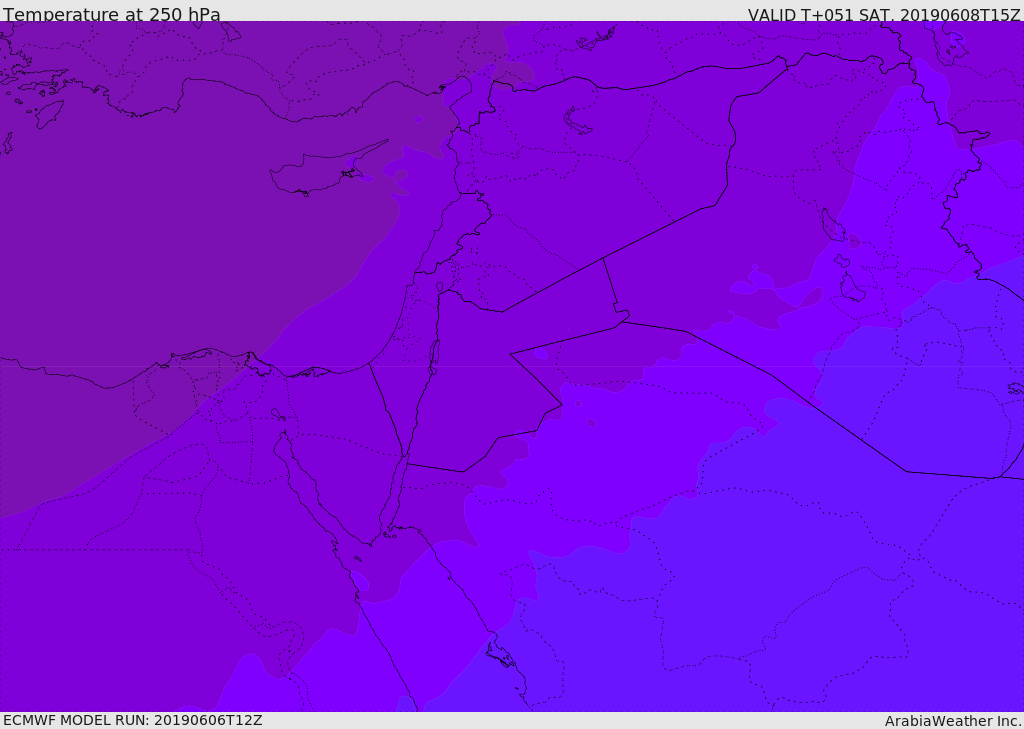Click the 'Temperature at 250 hPa' title text
Screen dimensions: 1024x729
pyautogui.click(x=112, y=14)
